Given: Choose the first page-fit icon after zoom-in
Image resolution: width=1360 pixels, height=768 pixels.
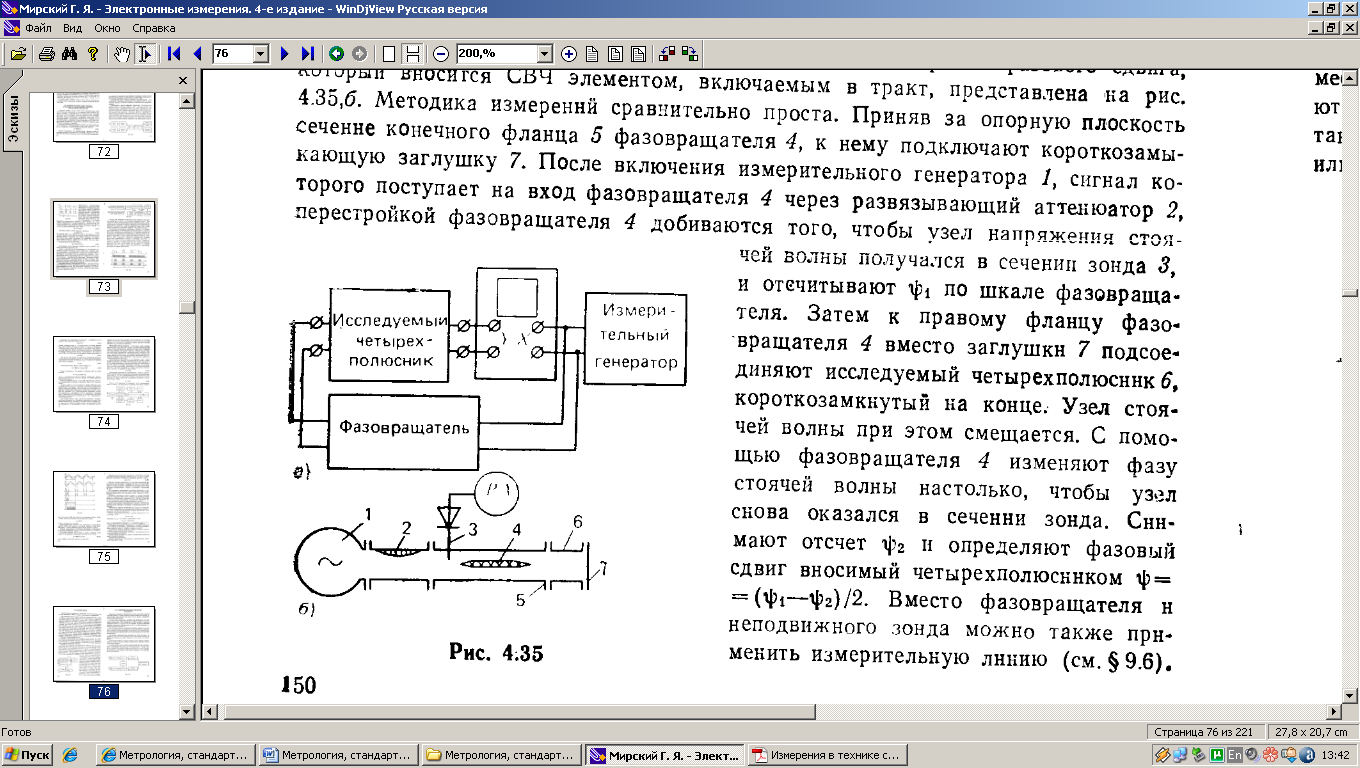Looking at the screenshot, I should click(592, 54).
